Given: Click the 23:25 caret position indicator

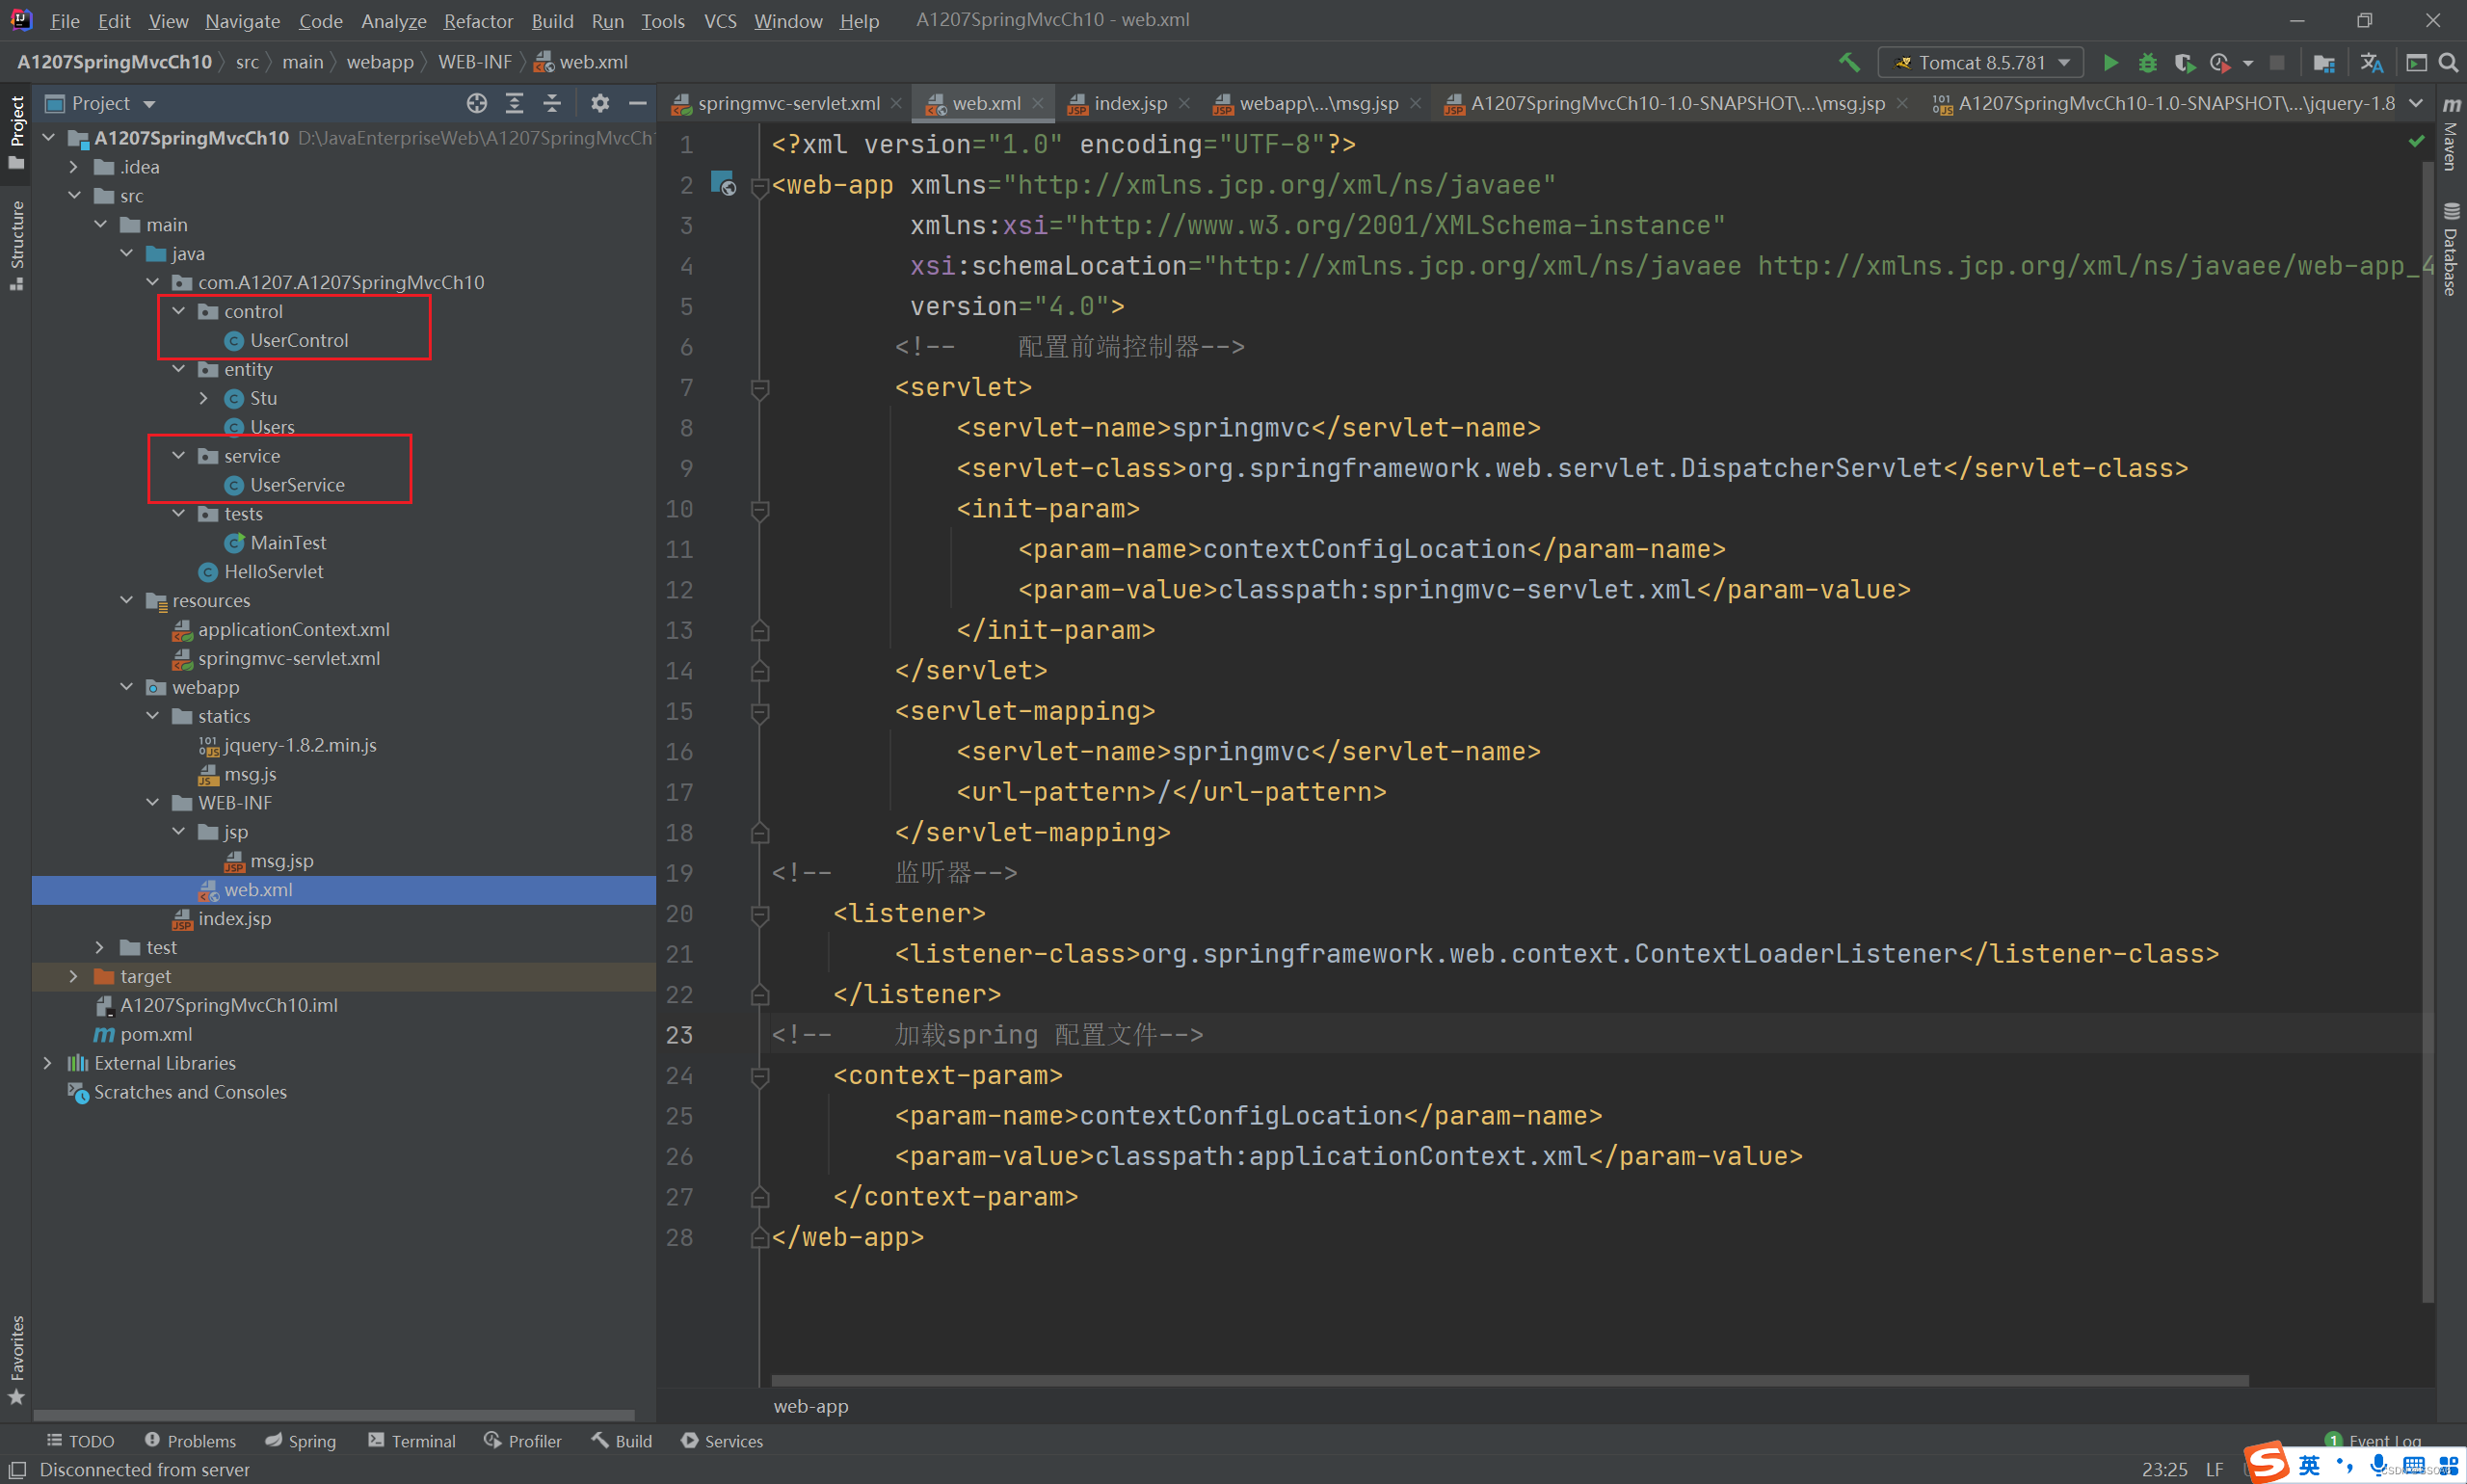Looking at the screenshot, I should (x=2164, y=1469).
